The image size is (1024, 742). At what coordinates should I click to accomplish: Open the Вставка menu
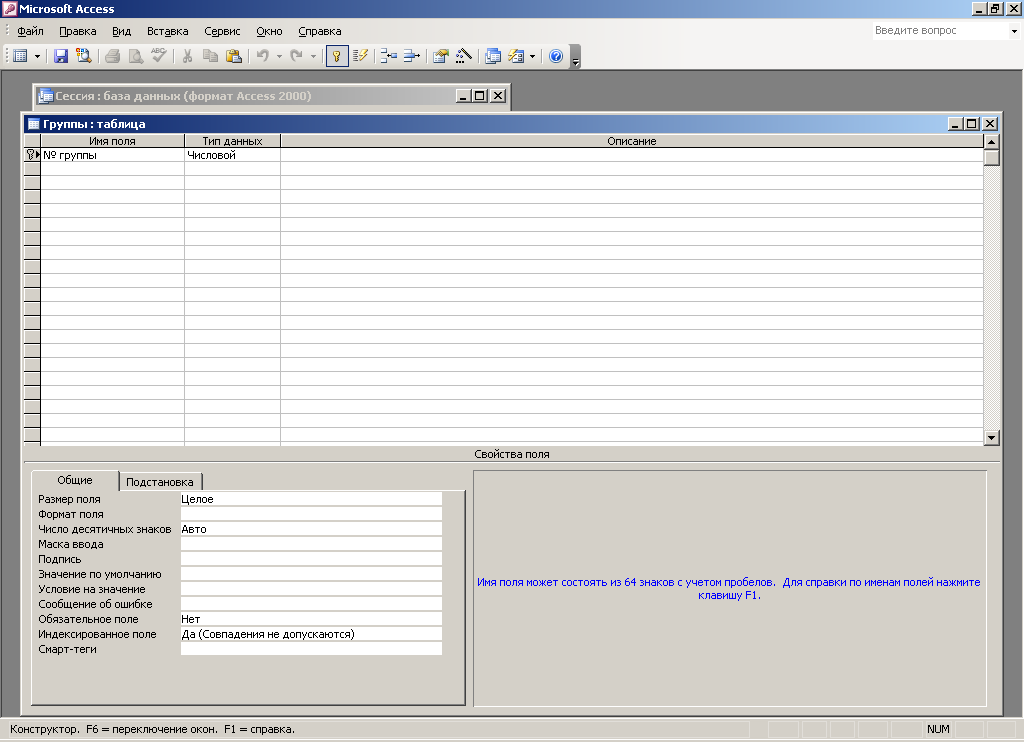point(167,31)
